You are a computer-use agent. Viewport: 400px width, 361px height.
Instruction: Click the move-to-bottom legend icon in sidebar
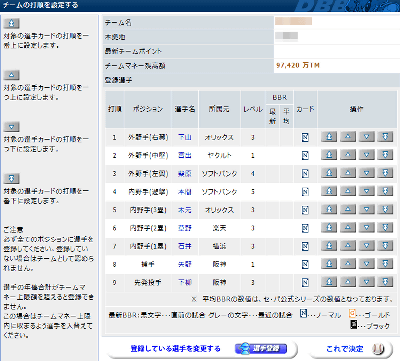(x=12, y=179)
